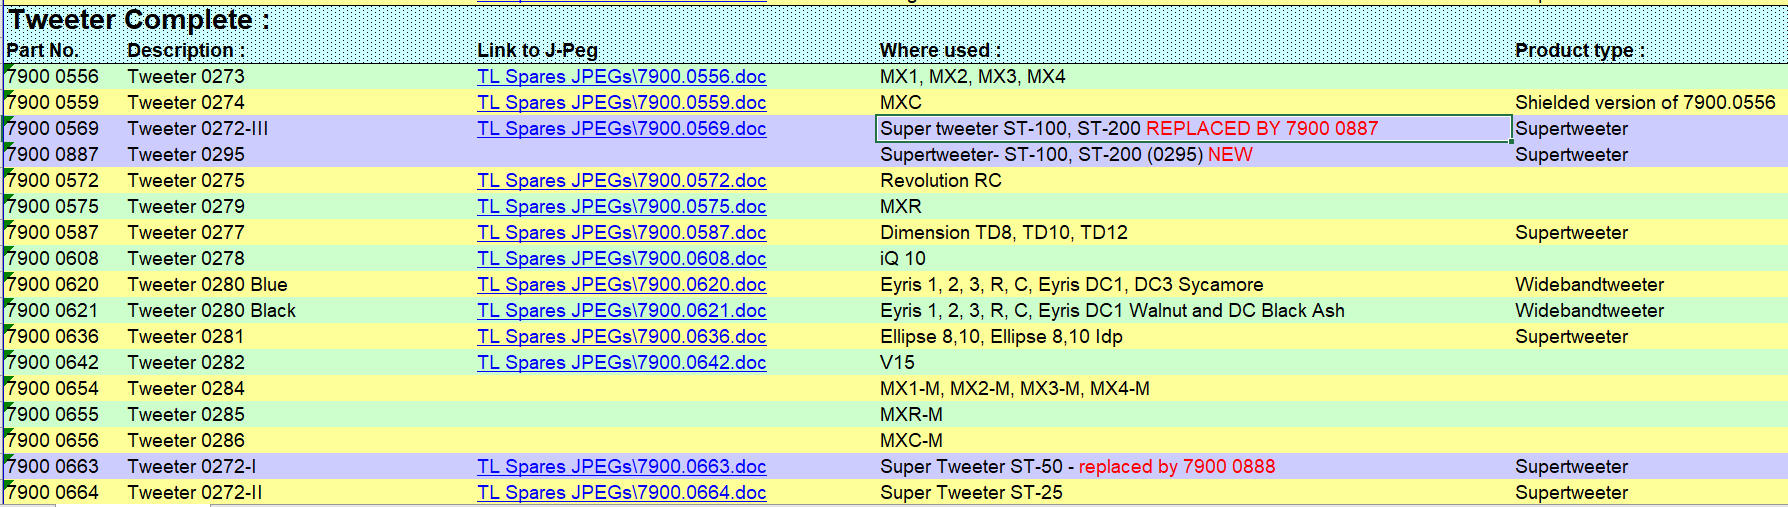Select the 'Link to J-Peg' header cell

[537, 51]
